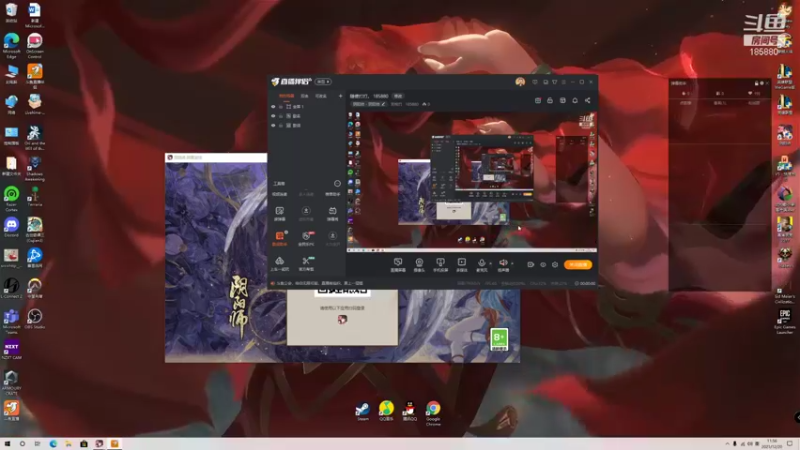Open settings gear beside the start live button

[x=555, y=265]
